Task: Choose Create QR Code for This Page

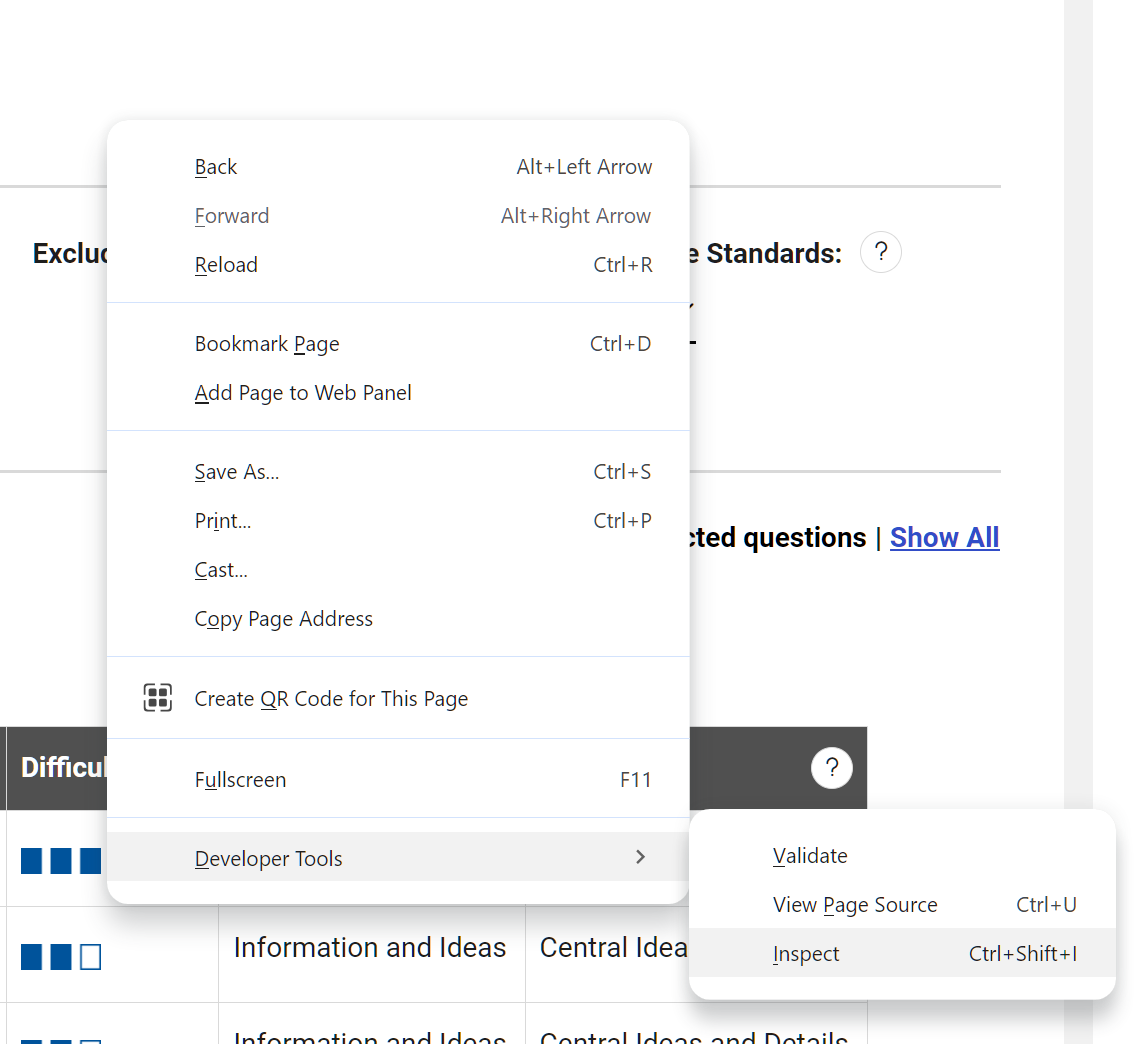Action: (x=398, y=698)
